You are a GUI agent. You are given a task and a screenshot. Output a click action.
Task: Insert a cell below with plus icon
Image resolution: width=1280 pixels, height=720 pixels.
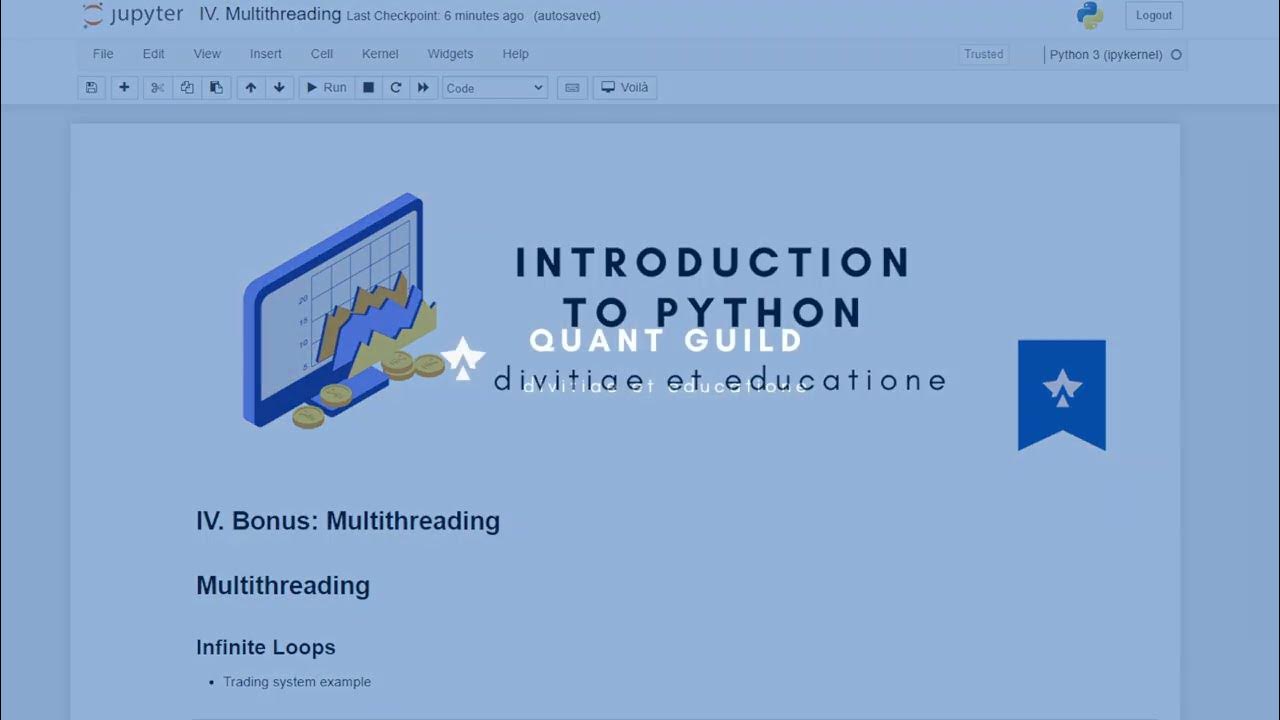[x=124, y=88]
